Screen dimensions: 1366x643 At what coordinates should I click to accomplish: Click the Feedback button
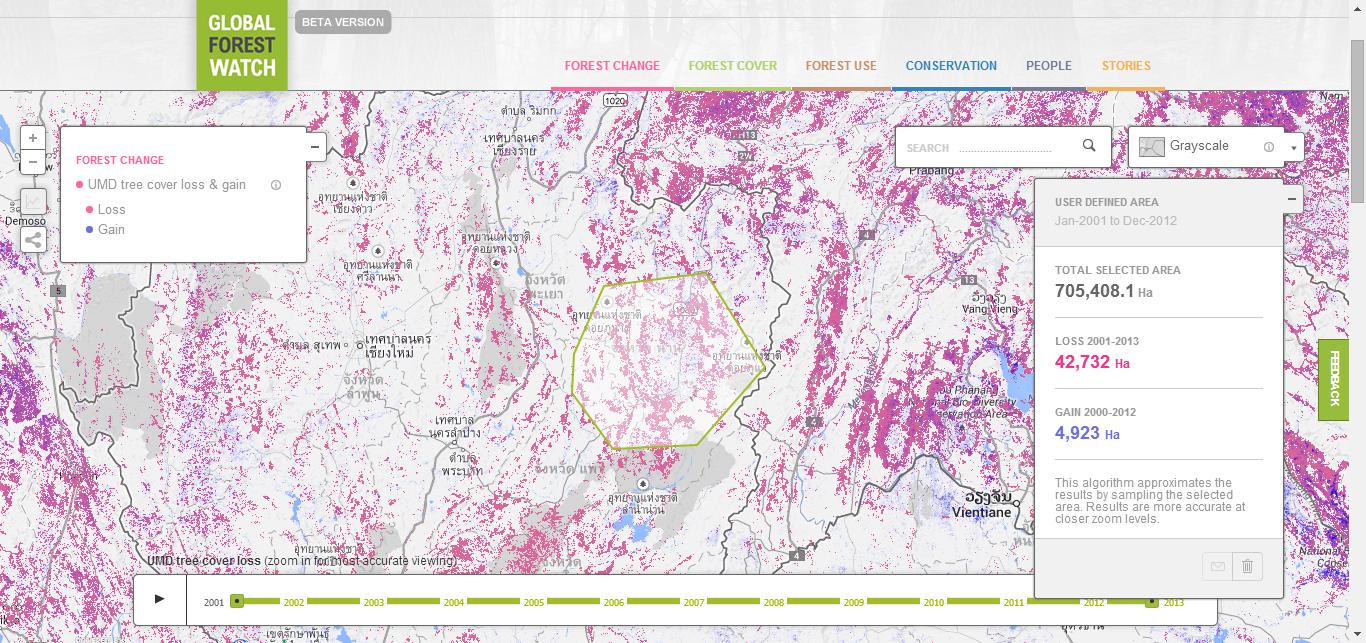coord(1334,380)
